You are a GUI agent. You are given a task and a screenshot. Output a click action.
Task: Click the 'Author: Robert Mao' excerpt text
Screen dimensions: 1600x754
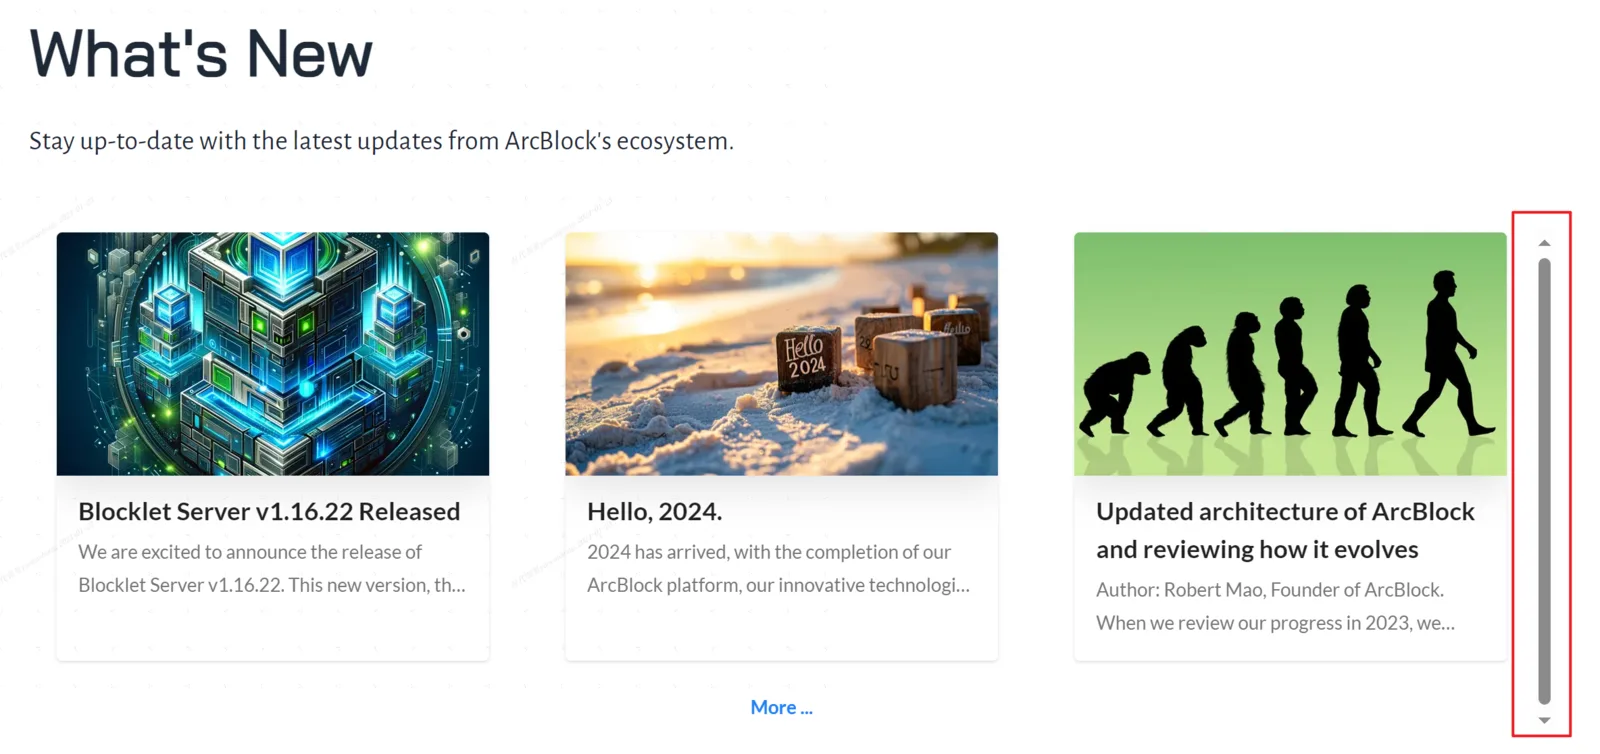pyautogui.click(x=1275, y=606)
